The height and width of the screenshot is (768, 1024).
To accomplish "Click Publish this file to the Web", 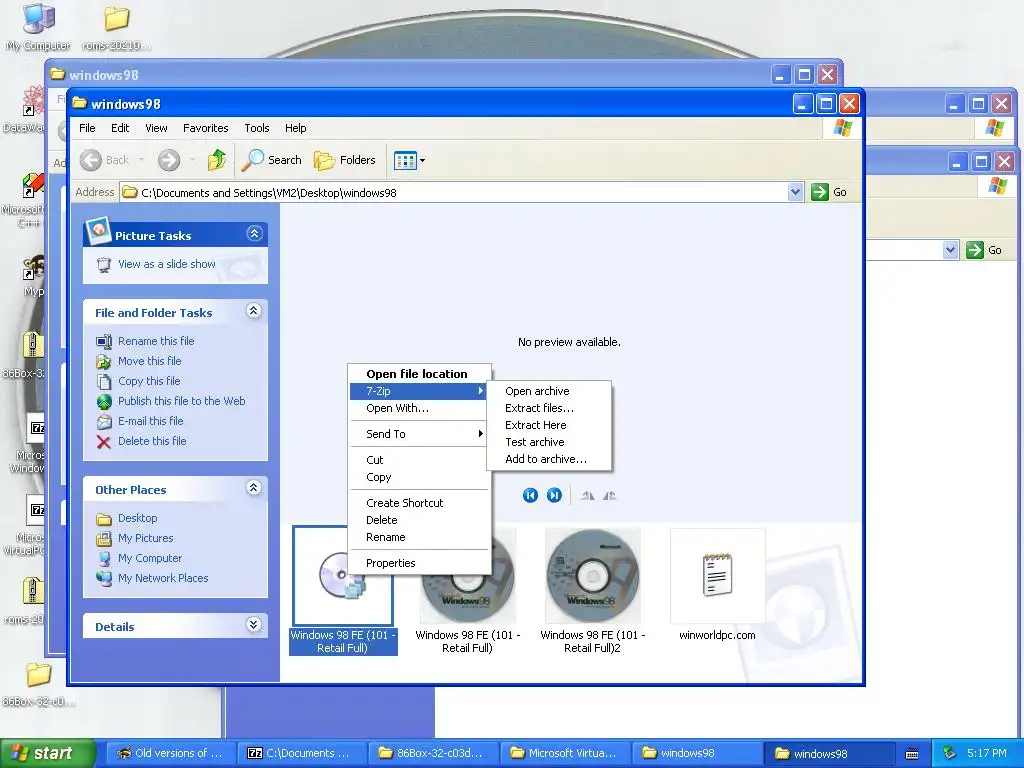I will pos(182,401).
